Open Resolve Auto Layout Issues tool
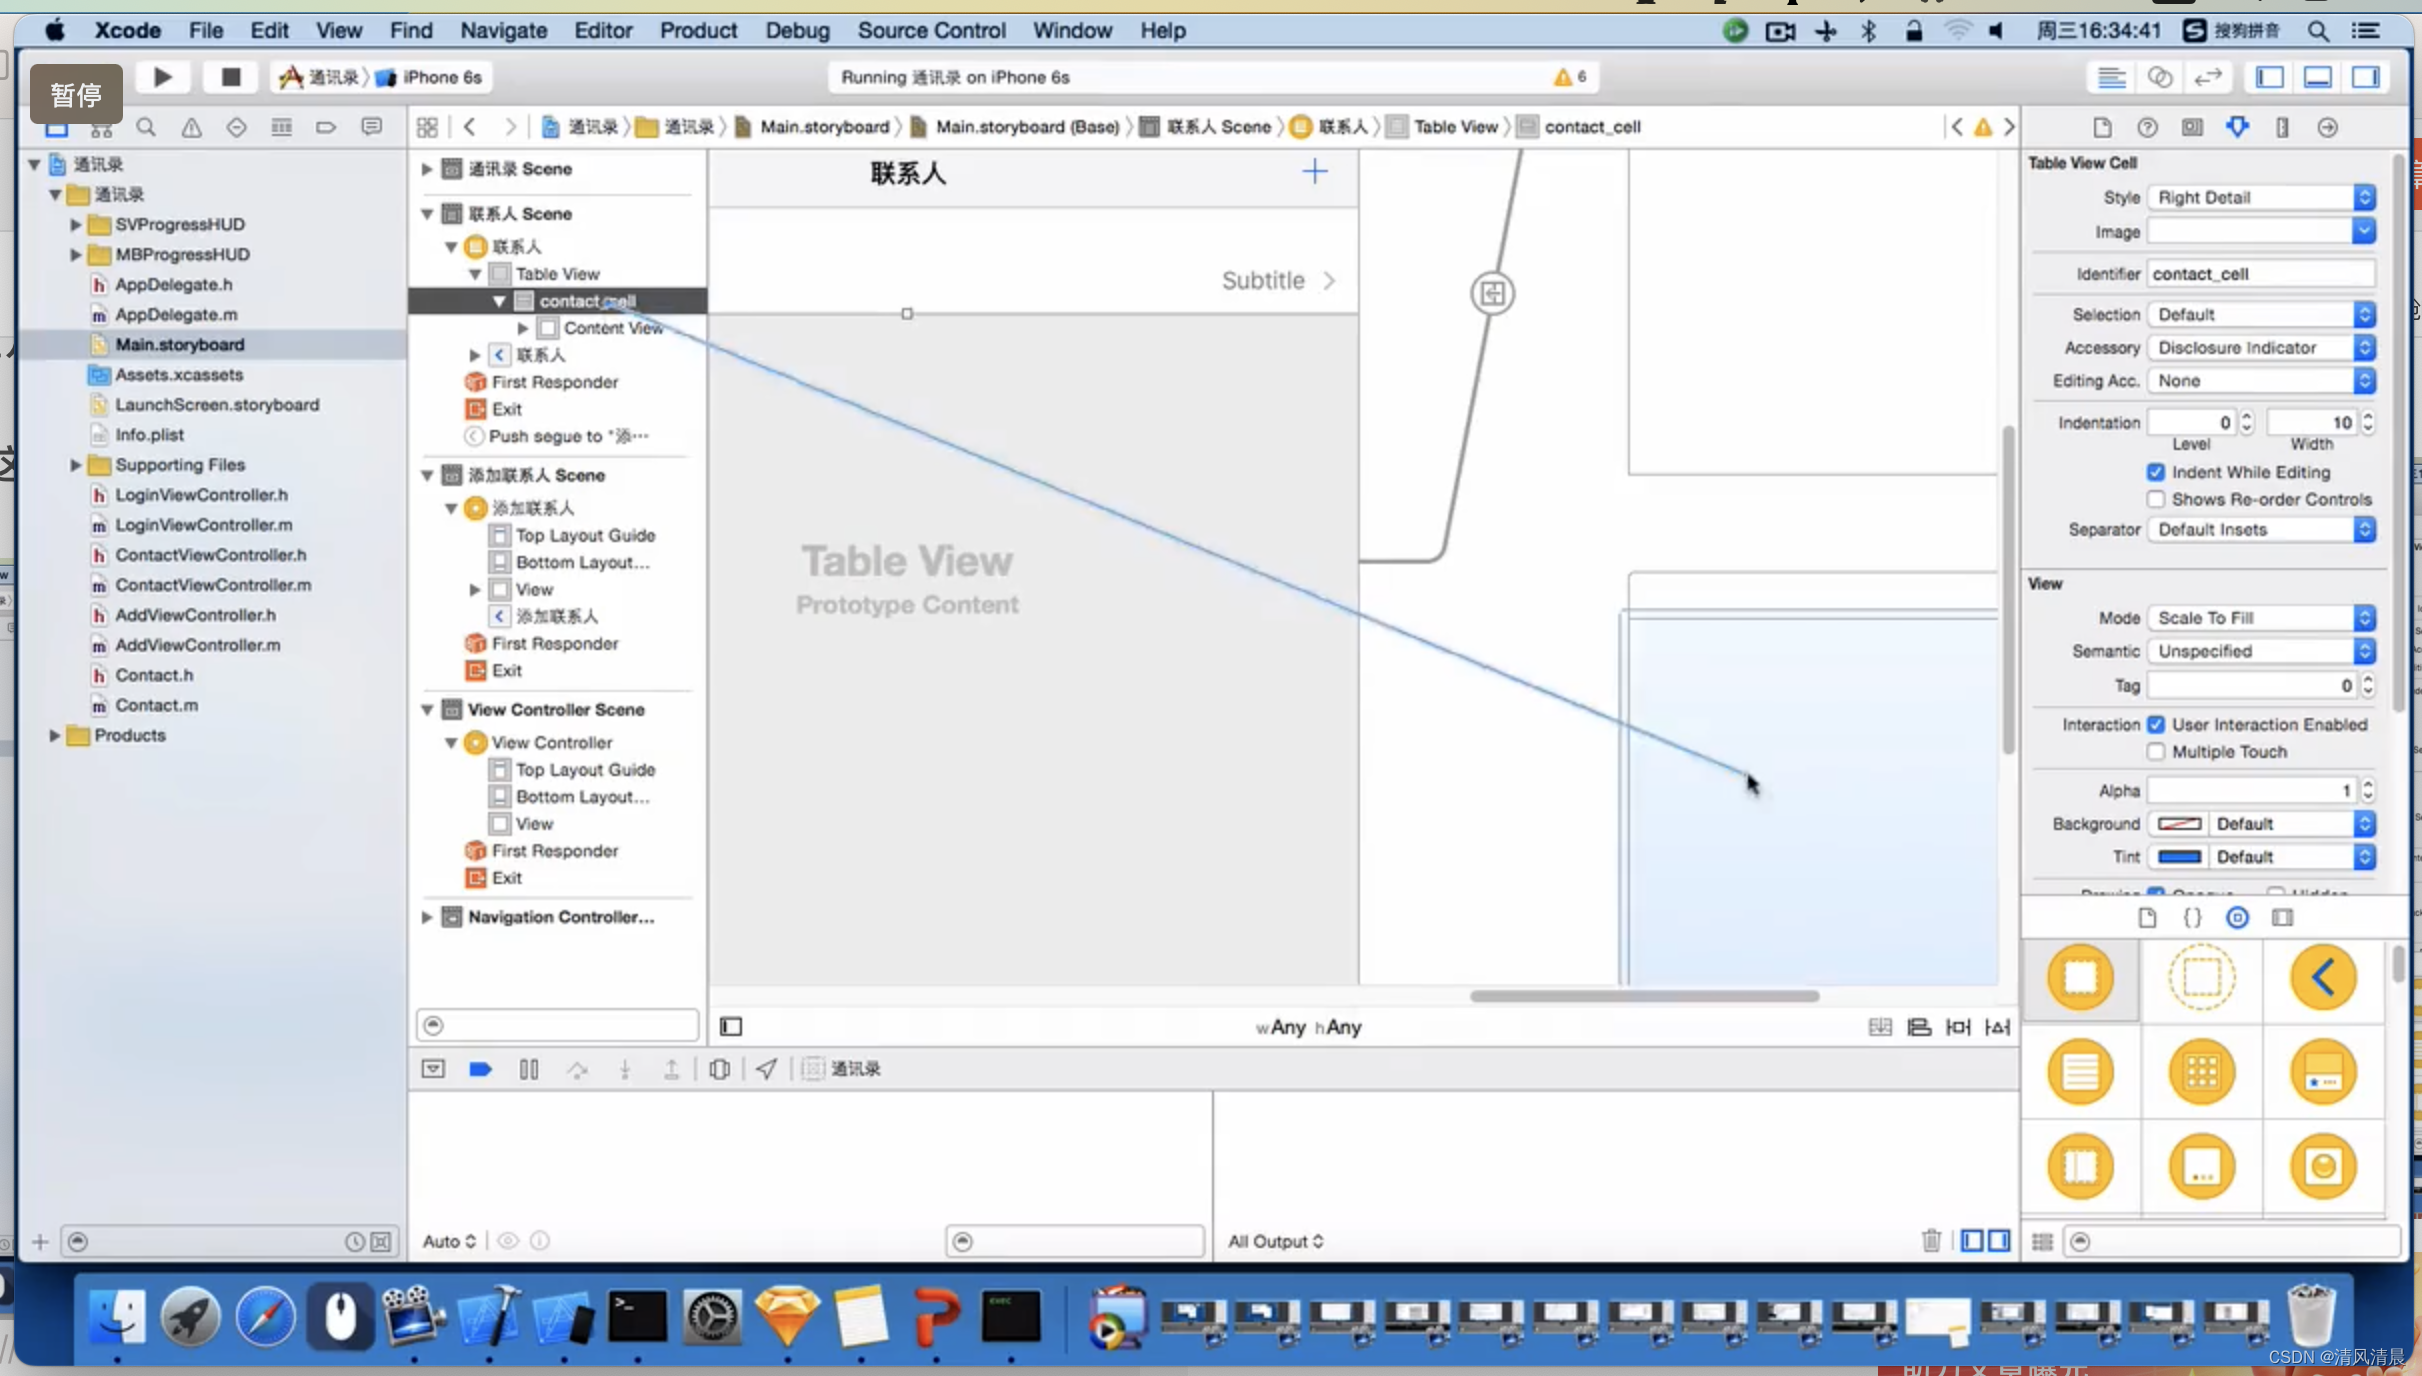2422x1376 pixels. click(1998, 1027)
